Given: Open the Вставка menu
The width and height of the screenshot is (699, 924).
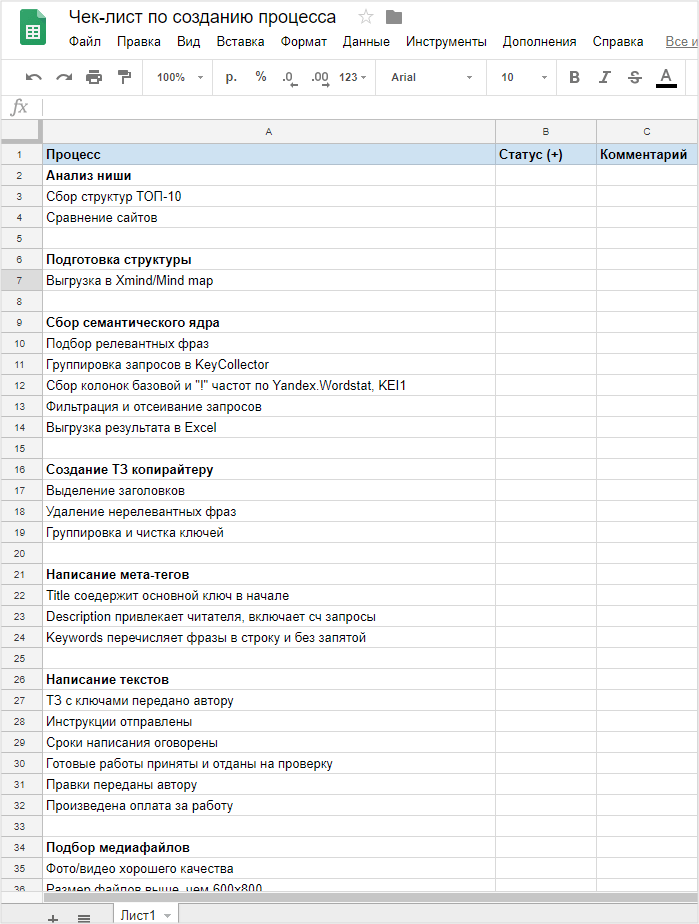Looking at the screenshot, I should coord(240,42).
